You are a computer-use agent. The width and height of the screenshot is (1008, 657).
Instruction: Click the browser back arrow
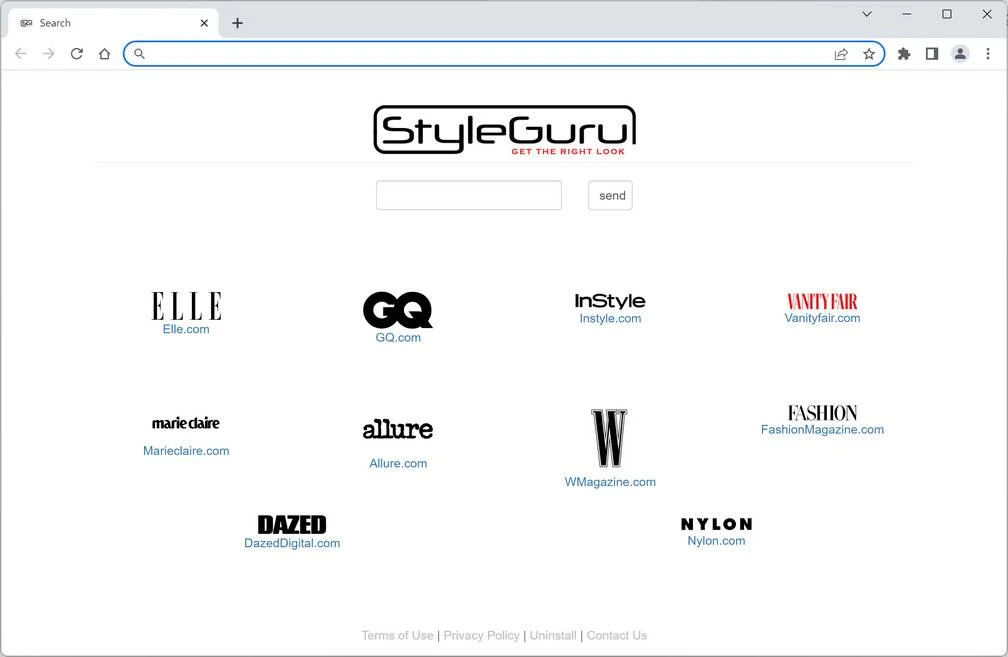(21, 54)
